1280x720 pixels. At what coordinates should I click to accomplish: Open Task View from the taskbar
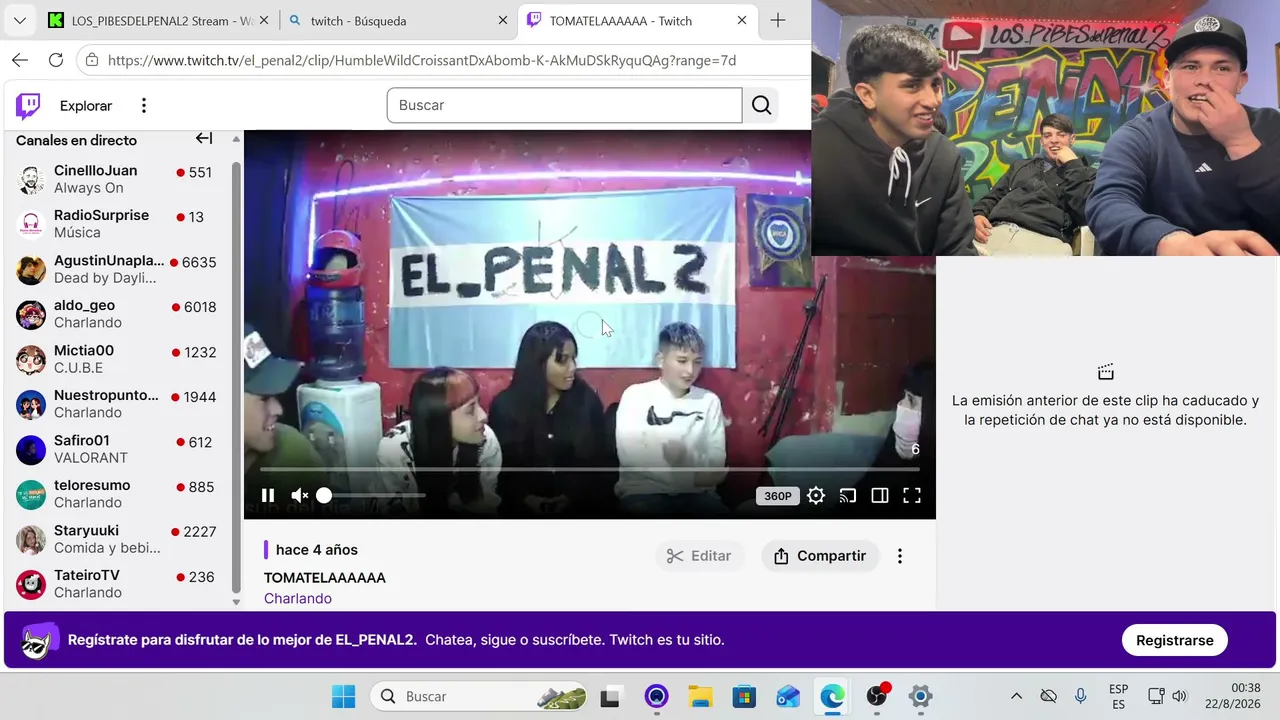[x=610, y=696]
